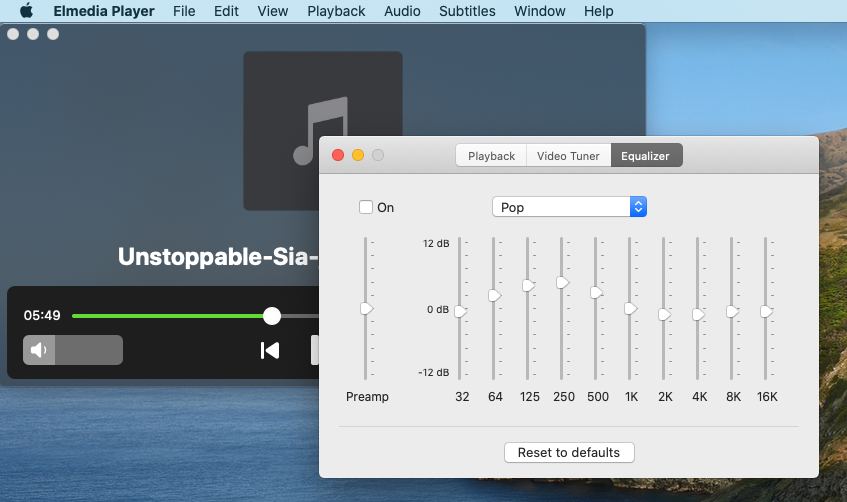Mute audio using the speaker icon
This screenshot has height=502, width=847.
38,350
